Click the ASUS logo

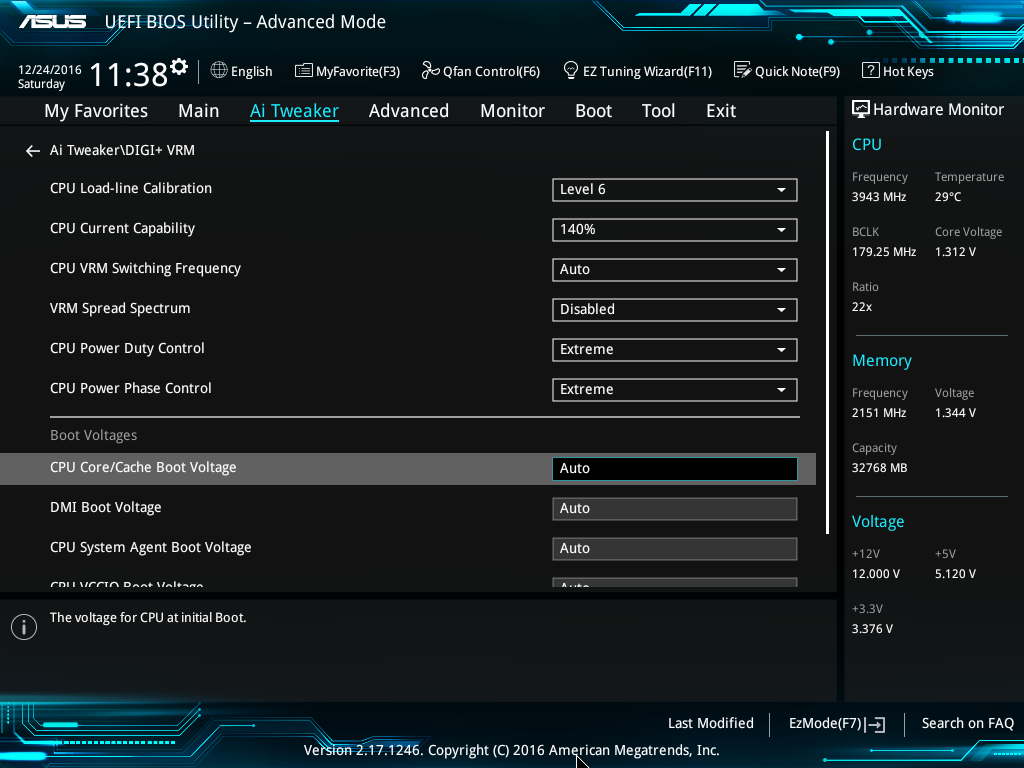click(53, 22)
